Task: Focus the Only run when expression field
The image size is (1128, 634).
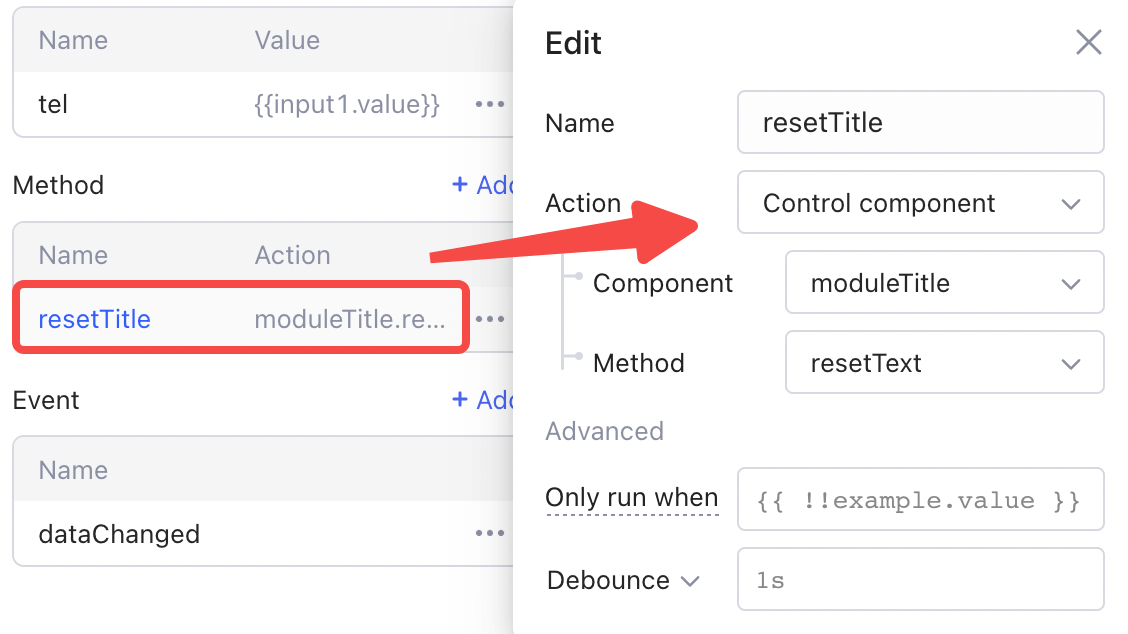Action: click(920, 500)
